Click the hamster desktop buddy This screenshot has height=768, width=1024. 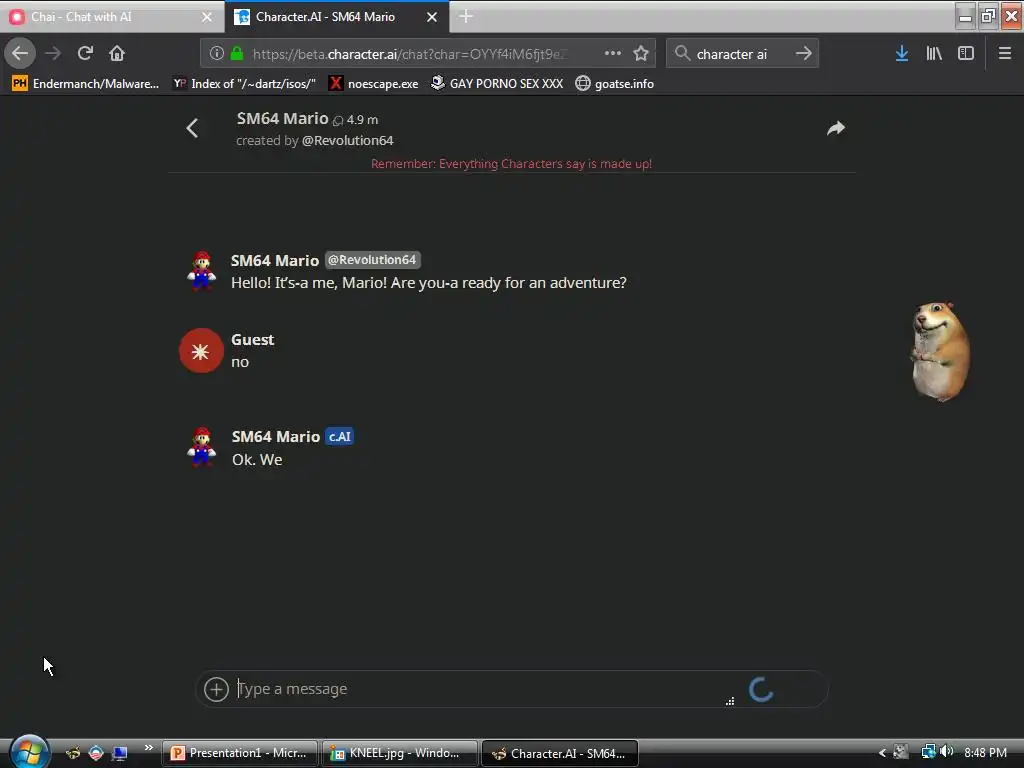(940, 351)
